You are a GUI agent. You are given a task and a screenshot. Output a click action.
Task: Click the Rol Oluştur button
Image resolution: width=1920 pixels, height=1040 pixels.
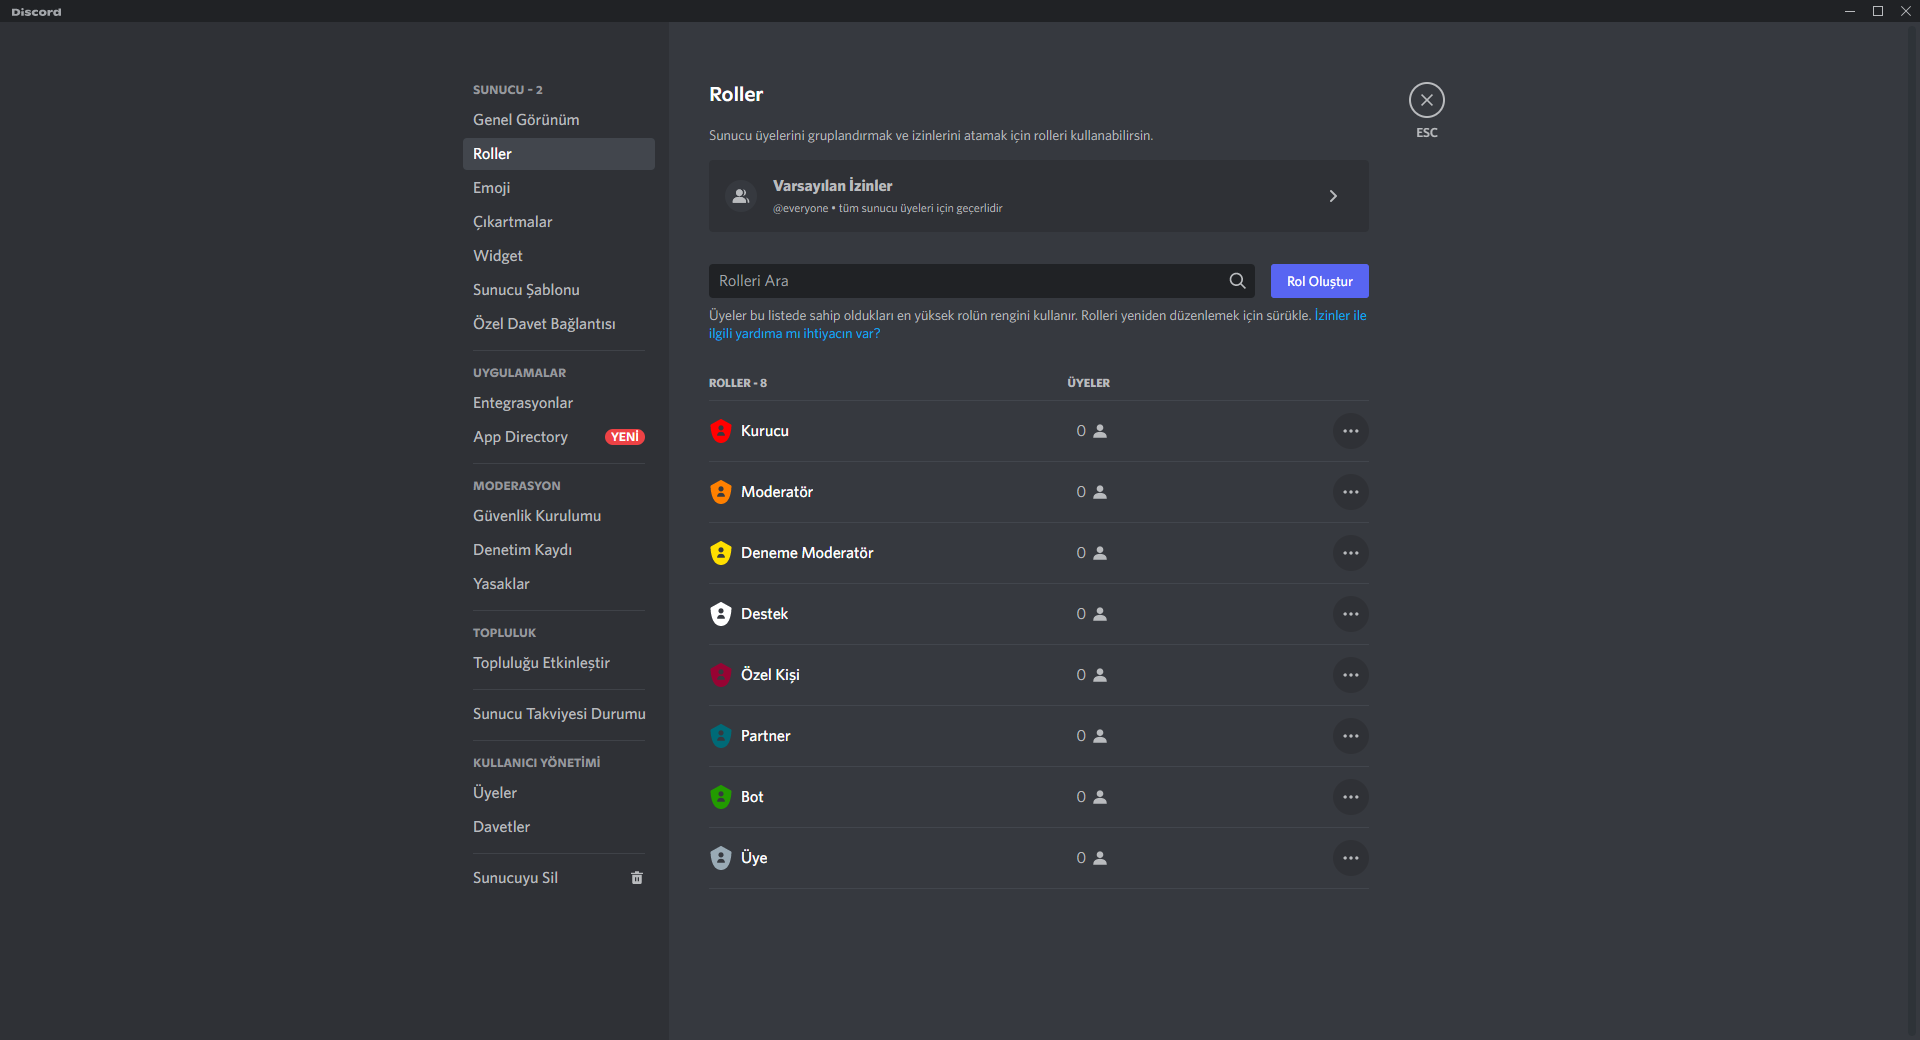1319,281
